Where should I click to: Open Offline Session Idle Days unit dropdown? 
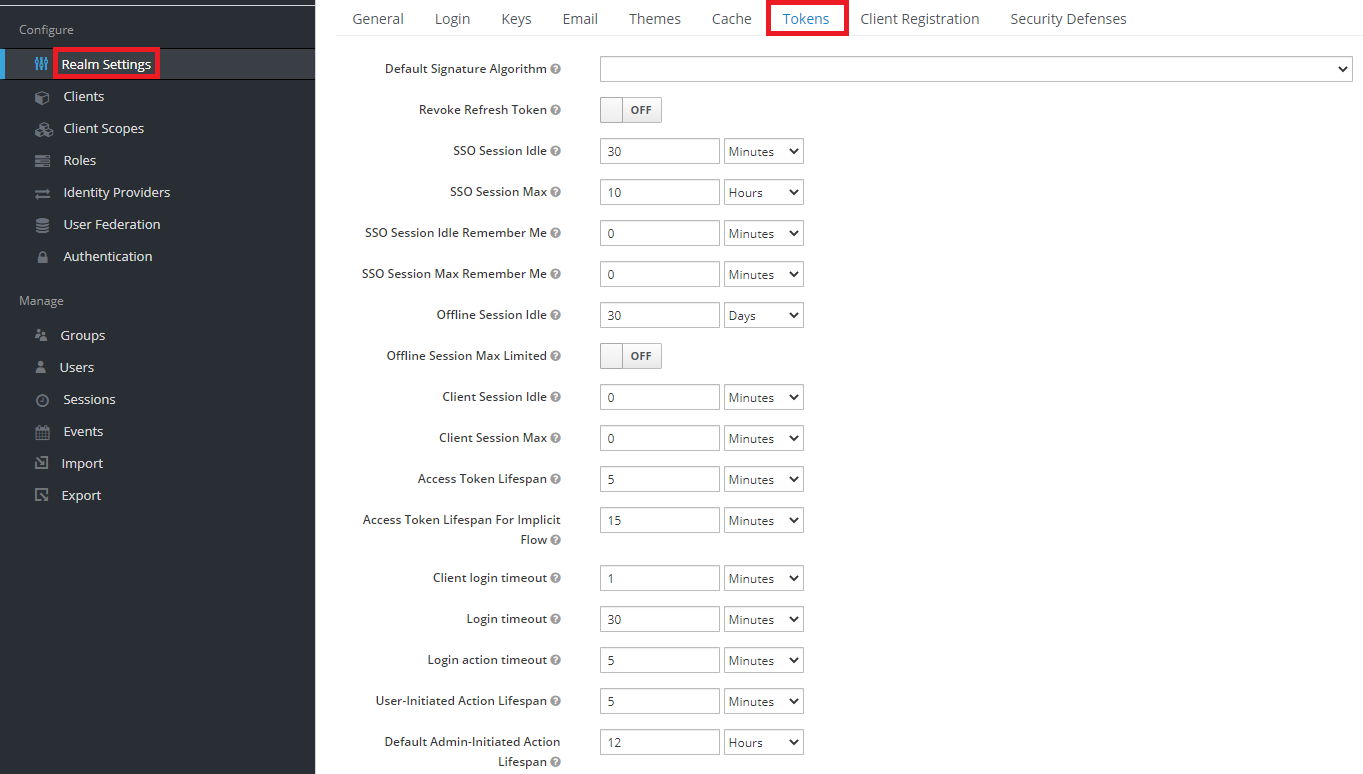764,315
